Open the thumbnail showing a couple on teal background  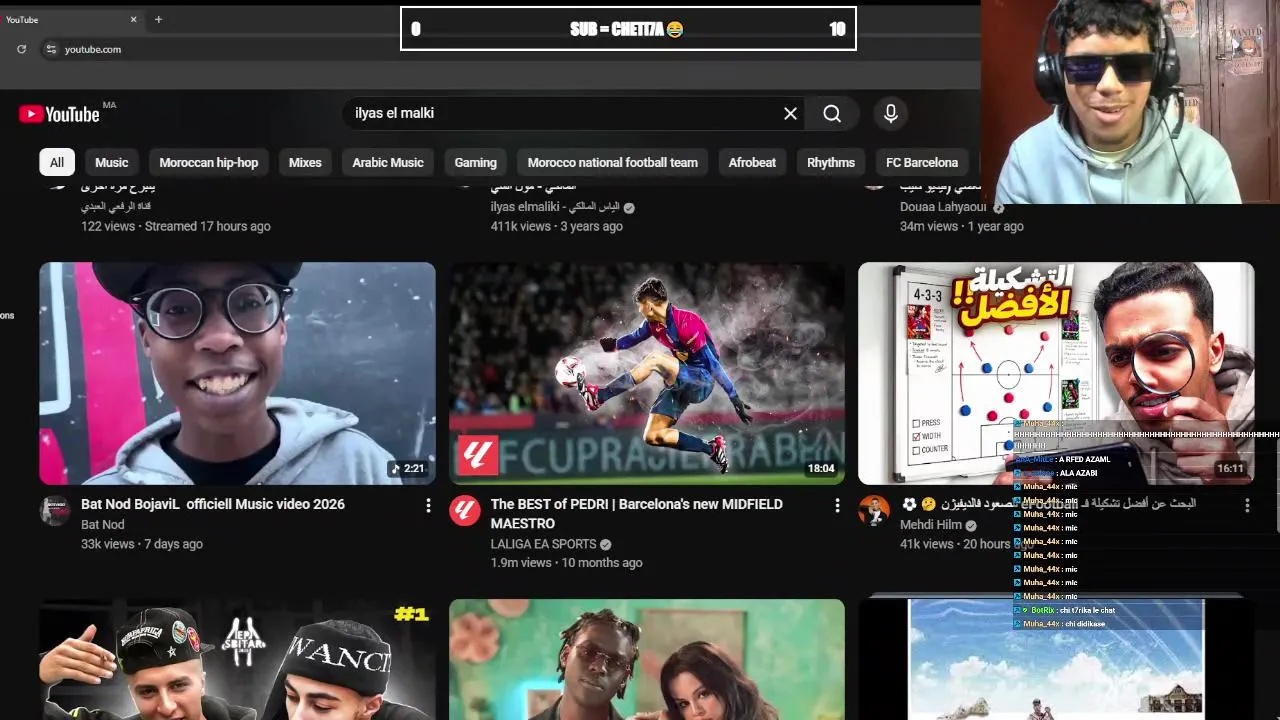click(647, 659)
